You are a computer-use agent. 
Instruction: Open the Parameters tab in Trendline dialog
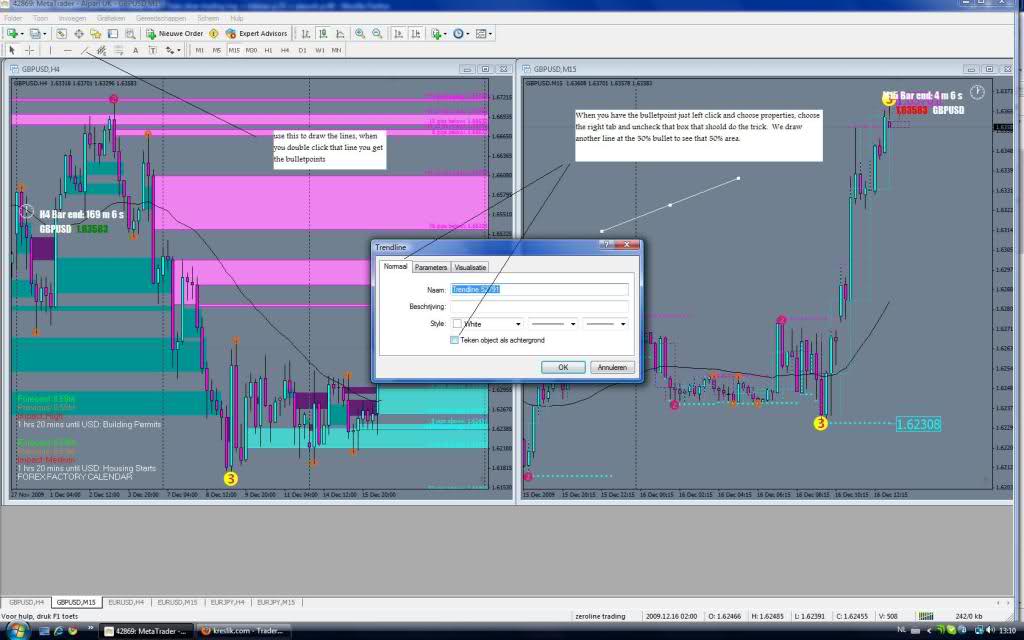(x=431, y=267)
